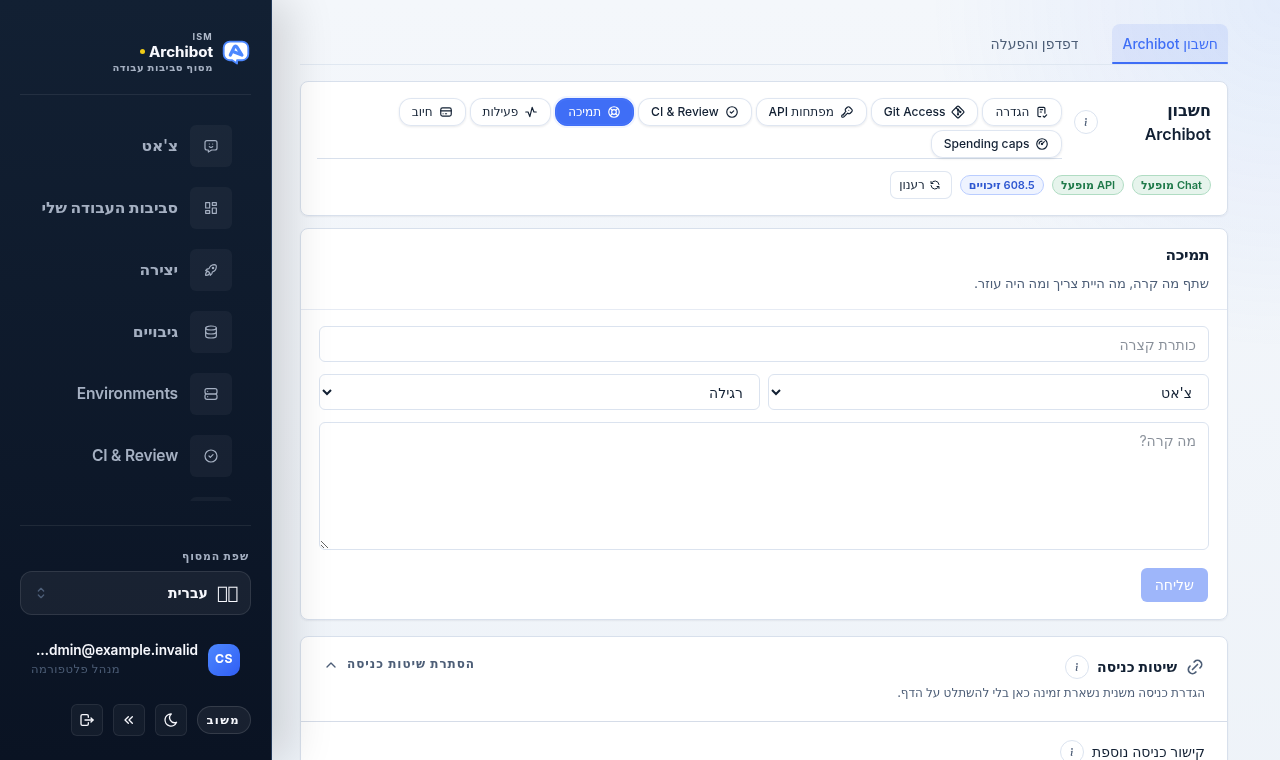Viewport: 1280px width, 760px height.
Task: Switch to the דפדפן והפעלה tab
Action: [1035, 44]
